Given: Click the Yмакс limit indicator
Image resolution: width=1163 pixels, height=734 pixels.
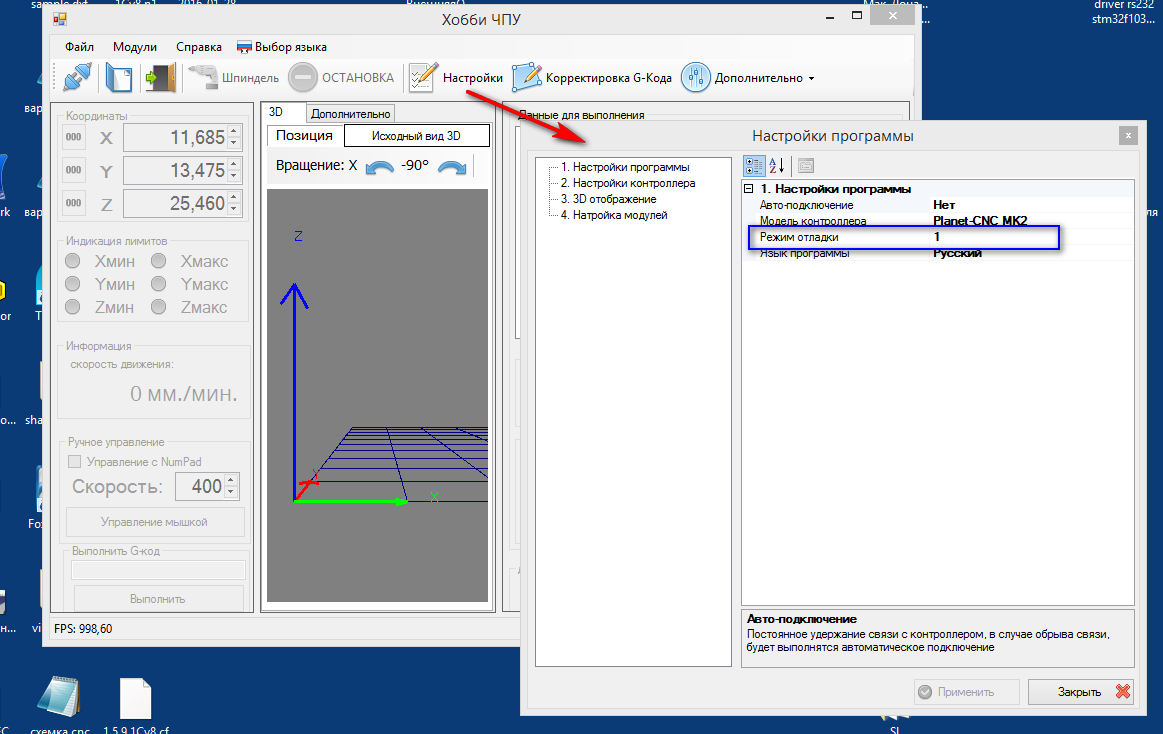Looking at the screenshot, I should [x=159, y=284].
